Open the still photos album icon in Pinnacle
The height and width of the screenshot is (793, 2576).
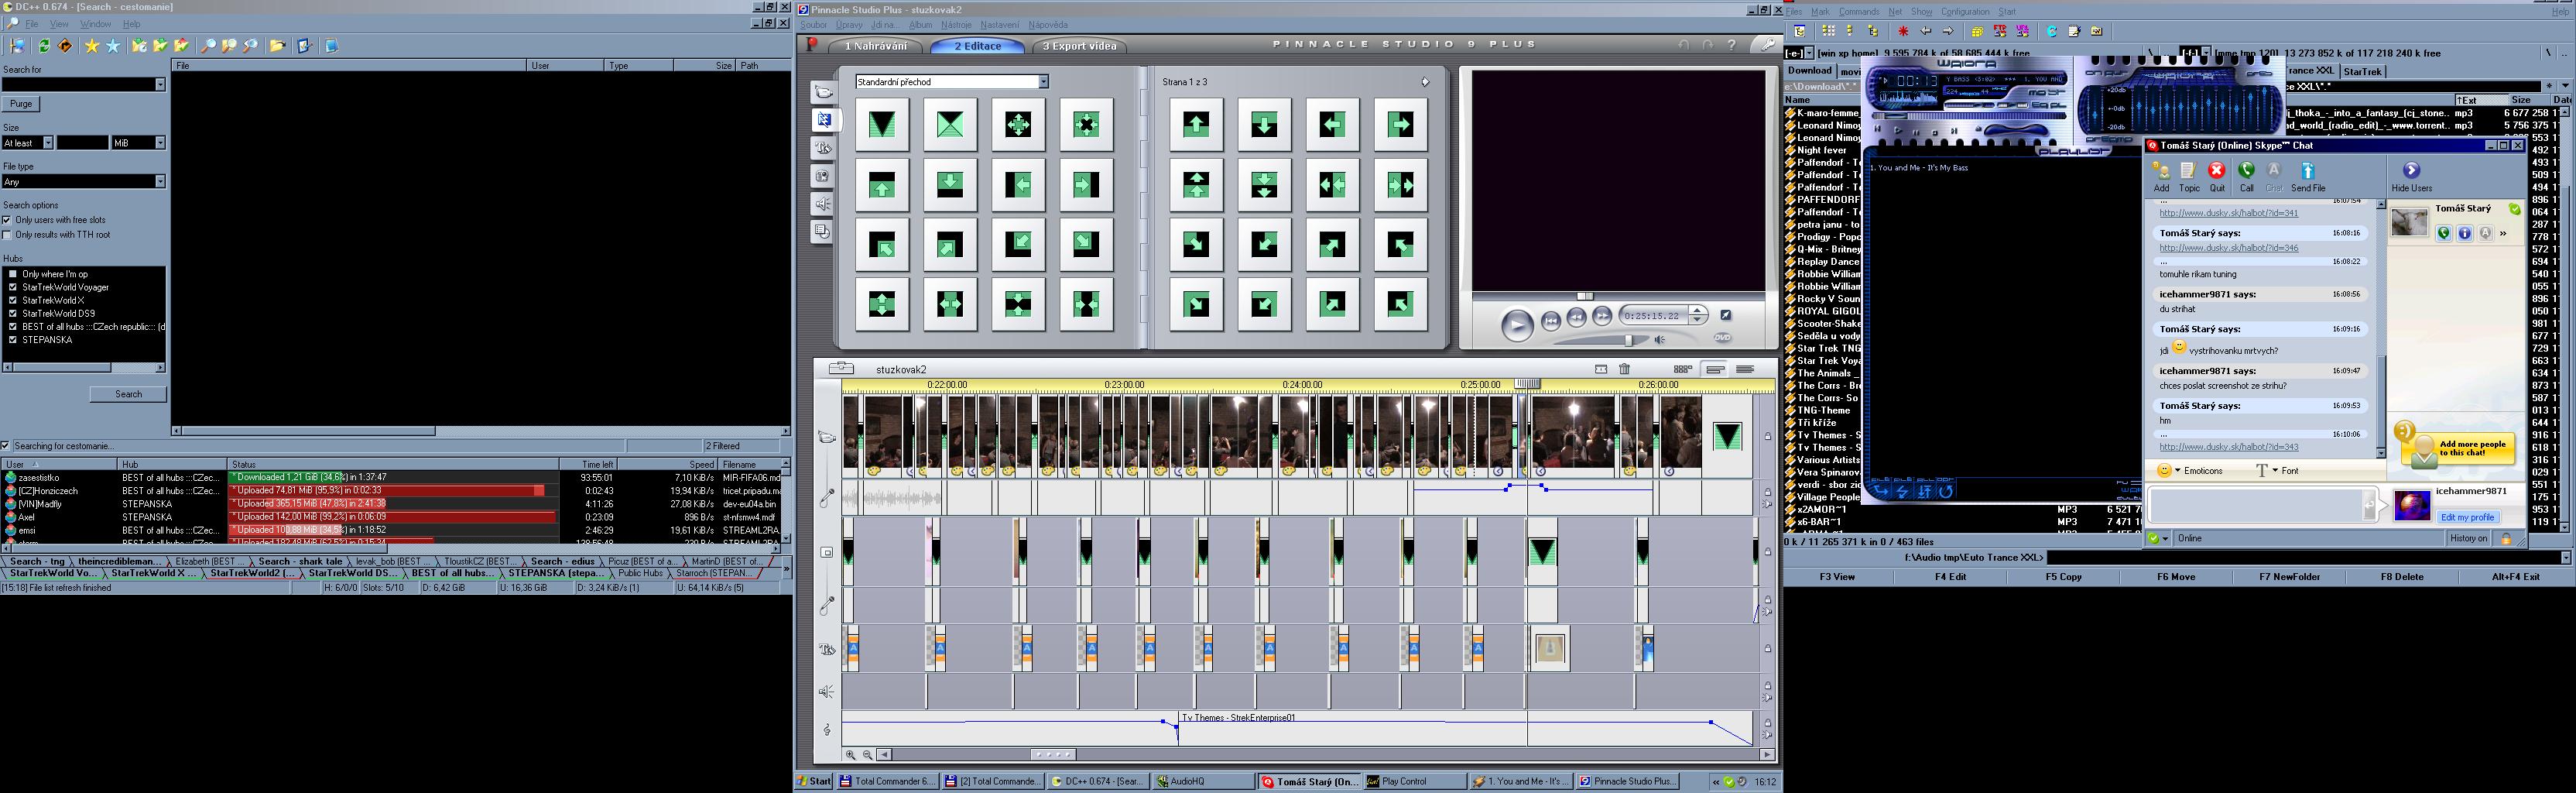[x=823, y=176]
